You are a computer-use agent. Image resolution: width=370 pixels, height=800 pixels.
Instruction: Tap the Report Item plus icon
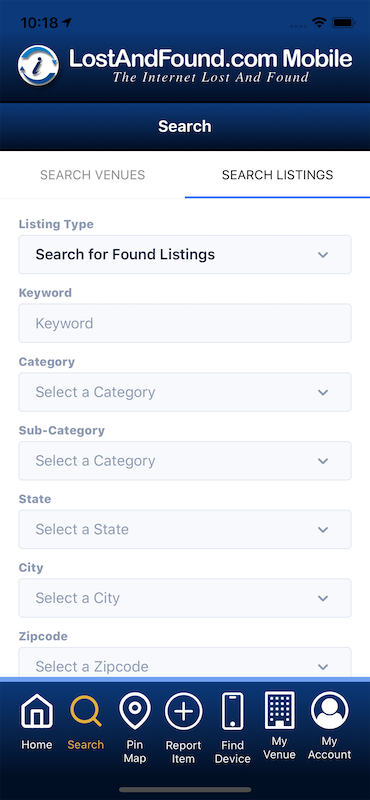pyautogui.click(x=184, y=711)
